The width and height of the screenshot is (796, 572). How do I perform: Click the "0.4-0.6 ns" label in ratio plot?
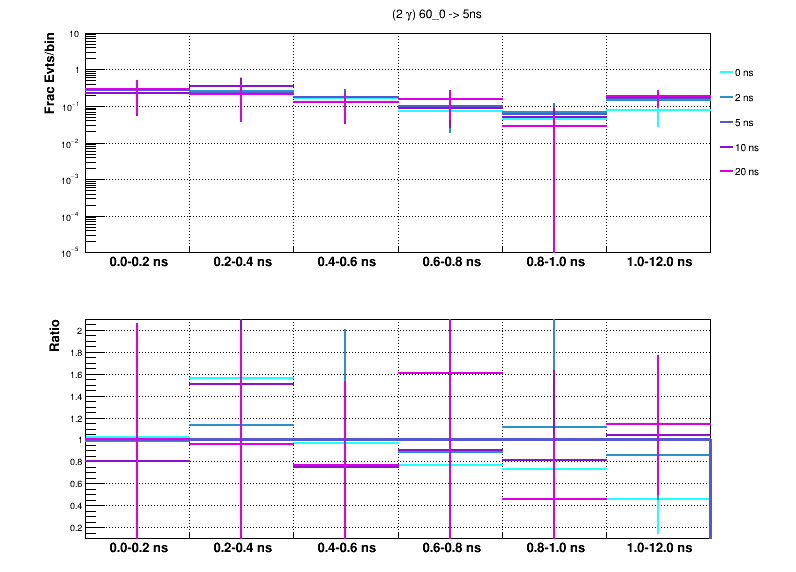[x=345, y=549]
